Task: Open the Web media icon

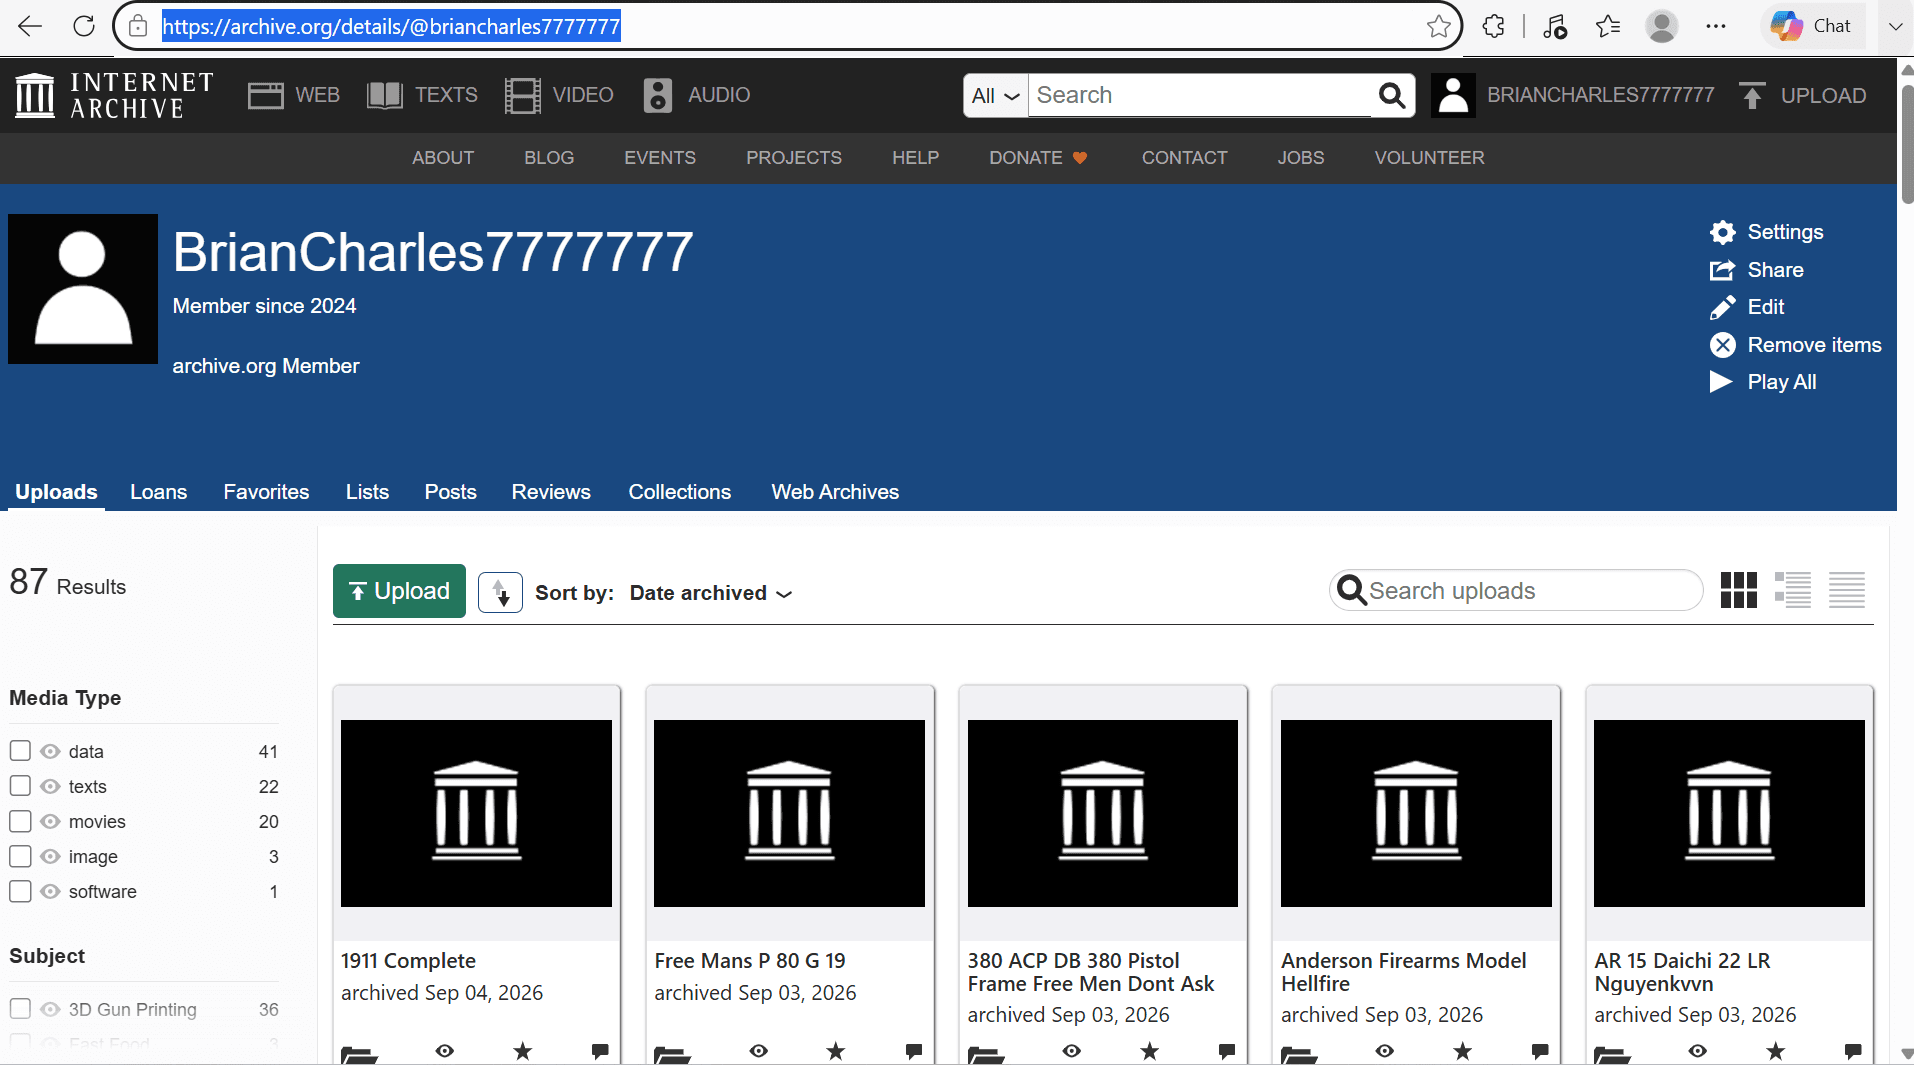Action: 265,95
